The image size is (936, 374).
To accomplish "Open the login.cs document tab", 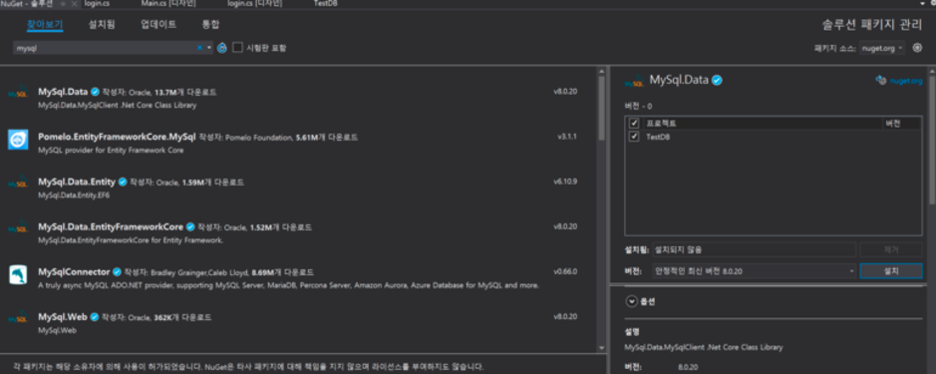I will coord(96,4).
